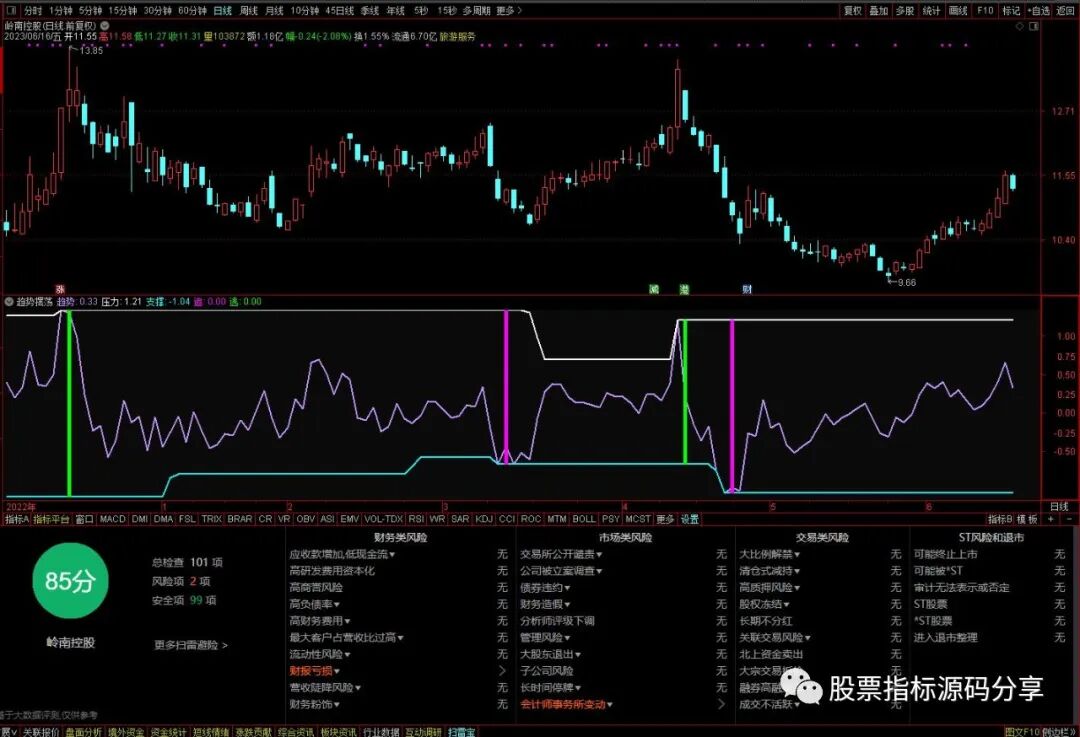Open the 盘面分析 bottom tab
This screenshot has width=1080, height=737.
(83, 731)
